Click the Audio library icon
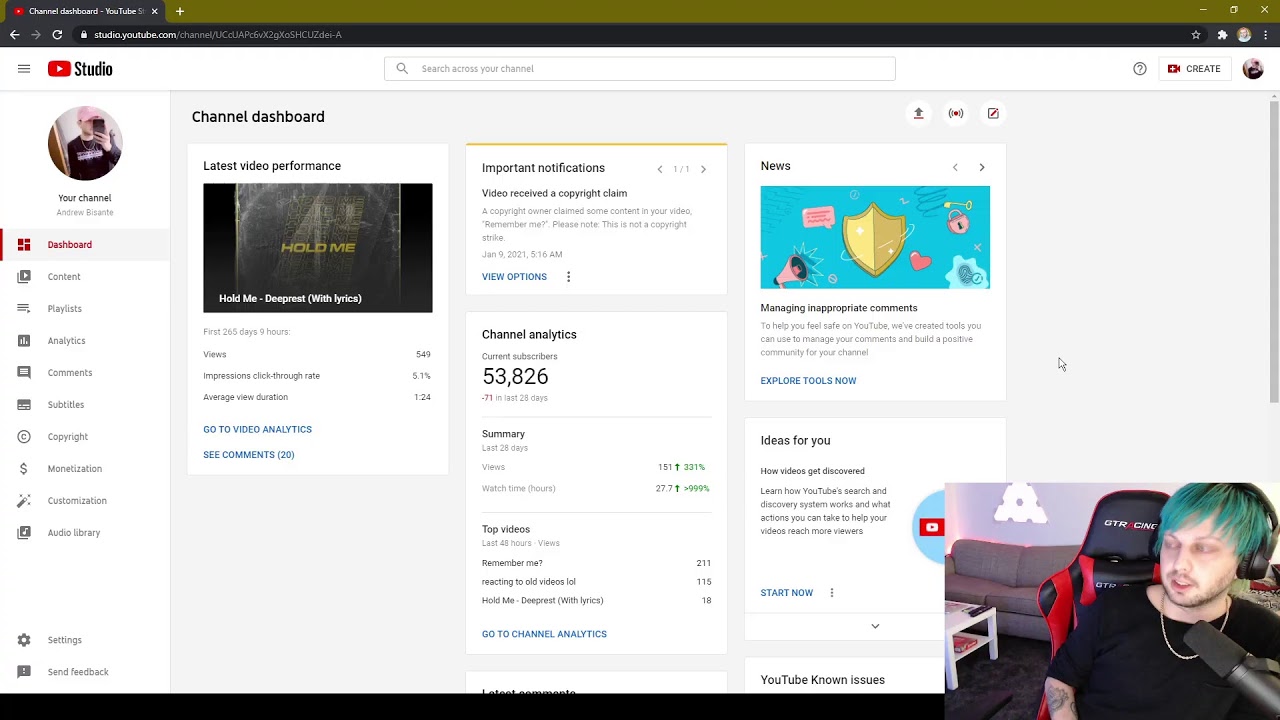Screen dimensions: 1280x720 click(x=24, y=533)
